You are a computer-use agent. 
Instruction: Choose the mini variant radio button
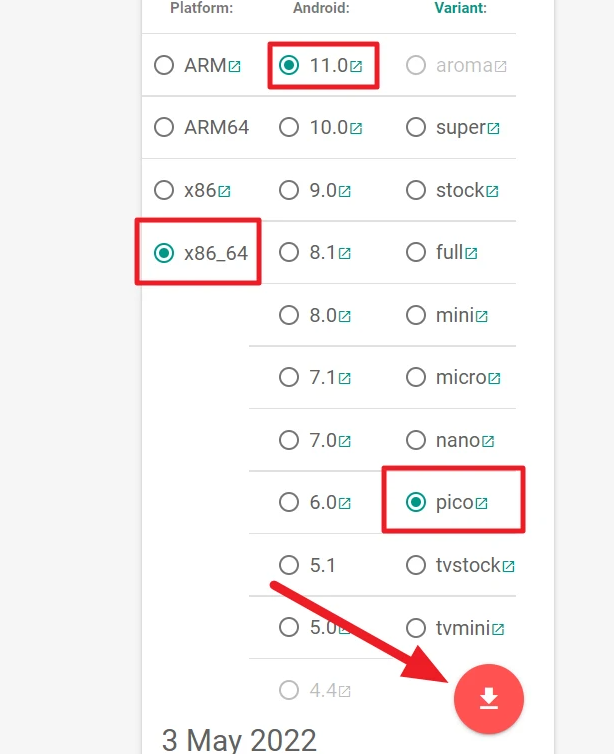coord(416,315)
